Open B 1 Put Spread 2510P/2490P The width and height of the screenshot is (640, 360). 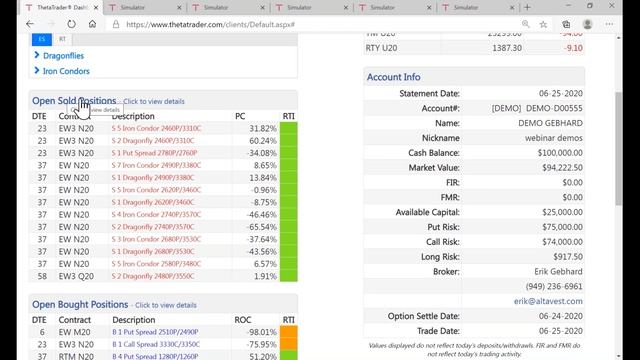click(155, 332)
